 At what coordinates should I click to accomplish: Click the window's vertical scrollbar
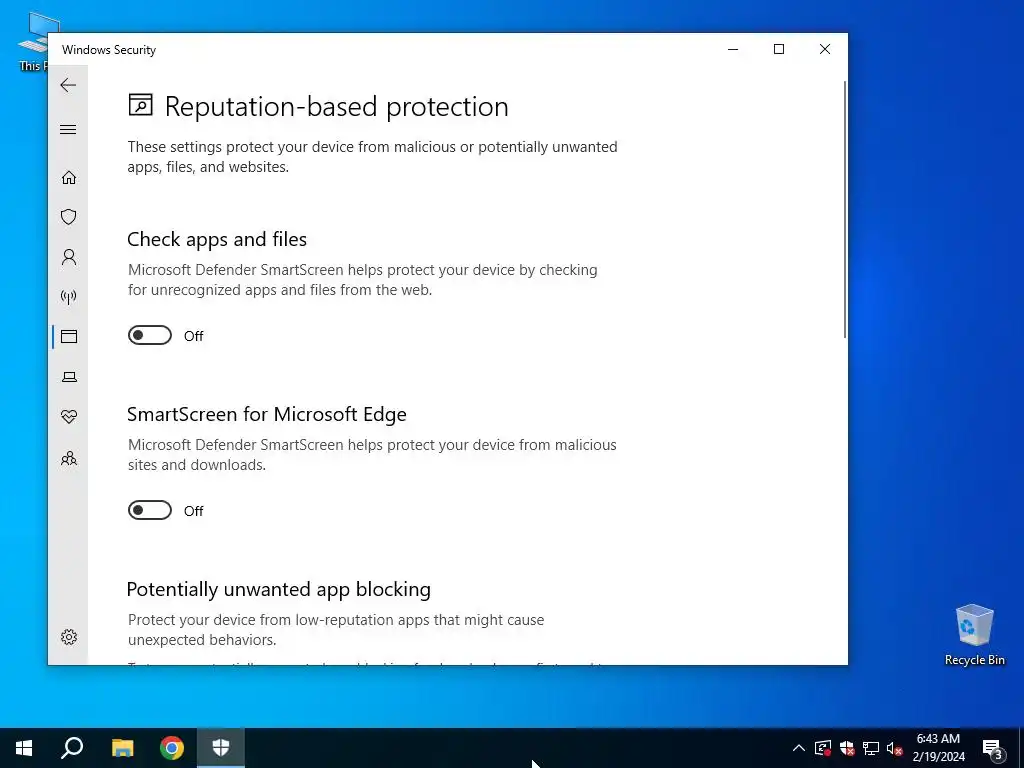tap(845, 209)
